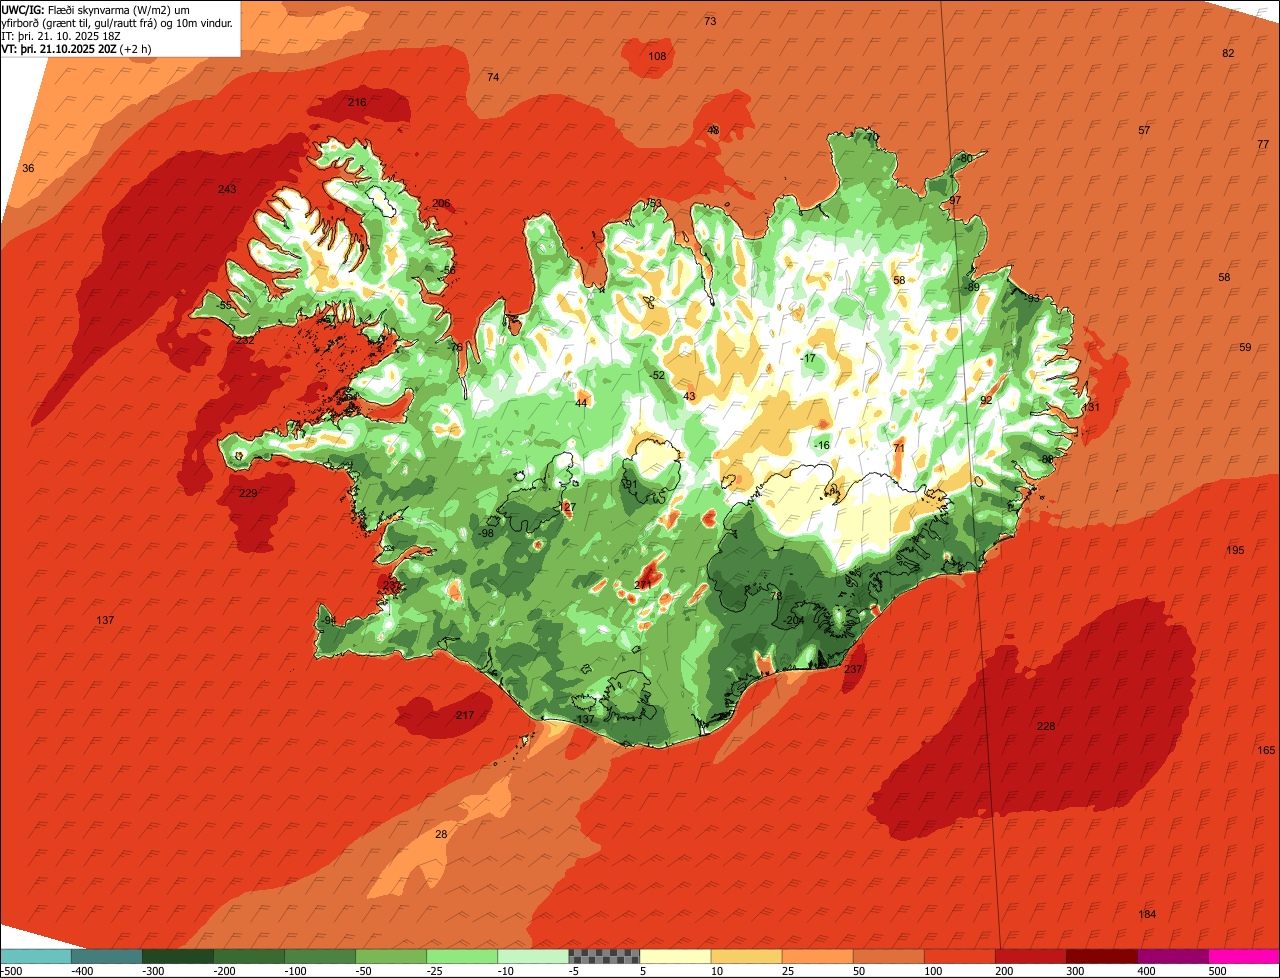Click the value 216 in the dark red patch

(x=357, y=103)
